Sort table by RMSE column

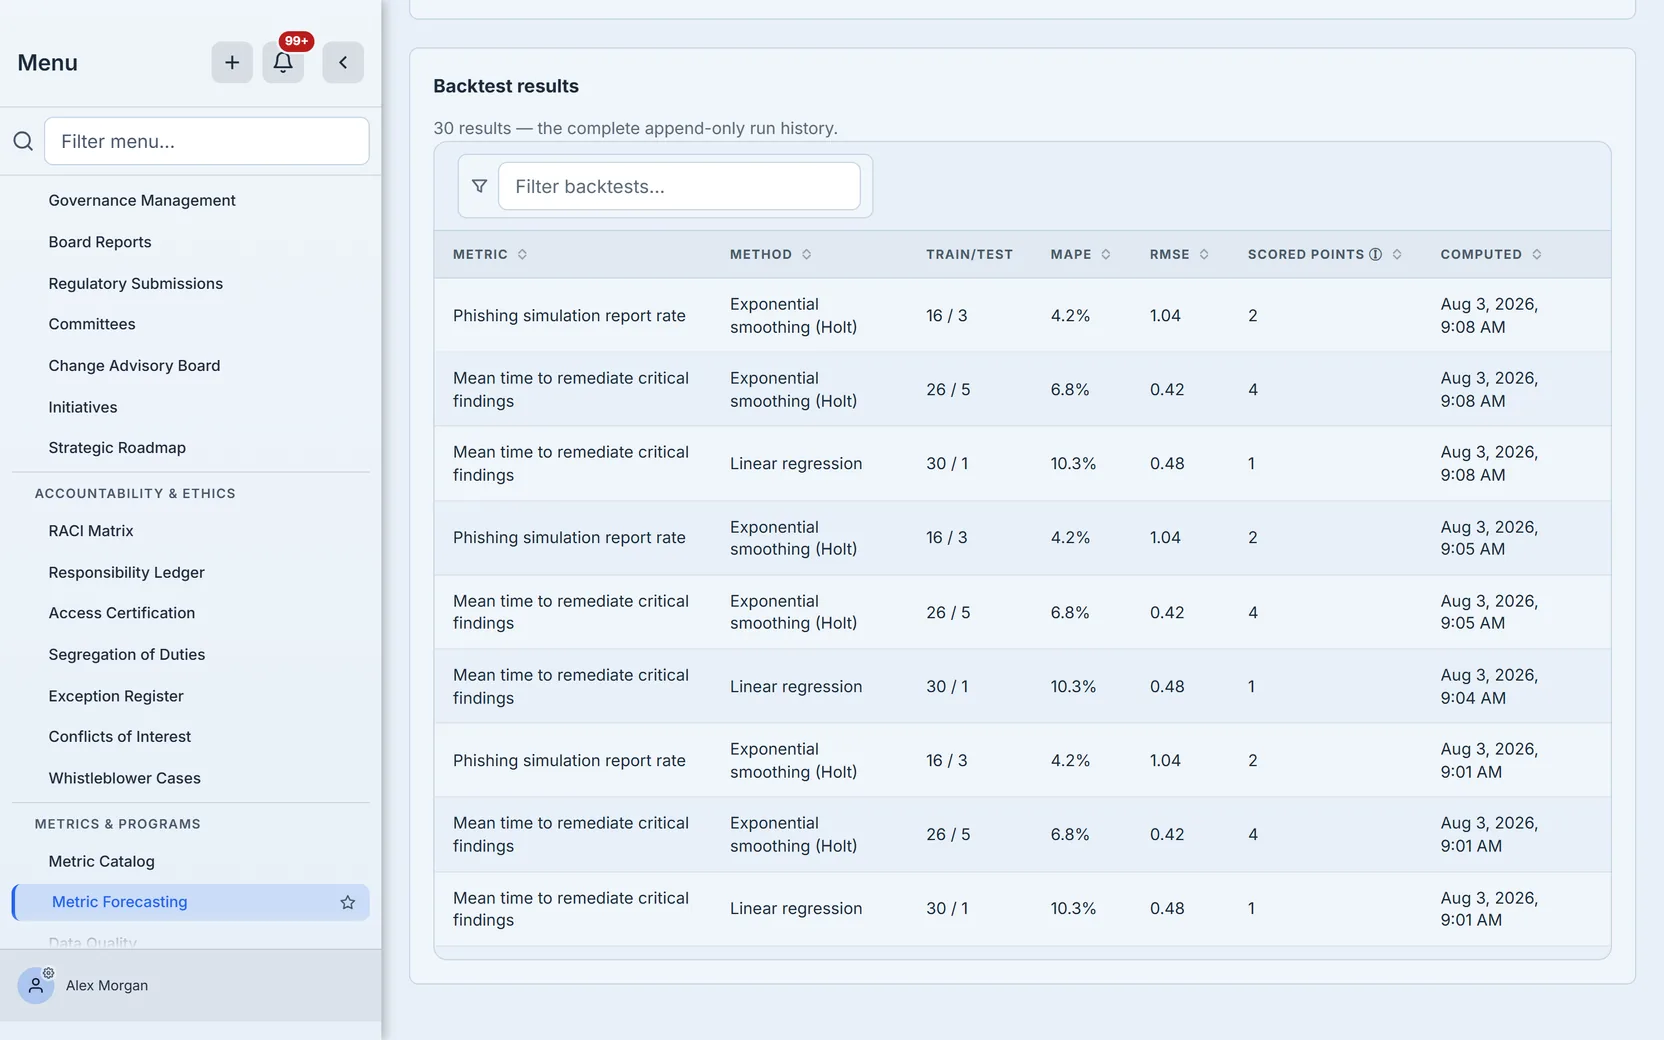1204,254
